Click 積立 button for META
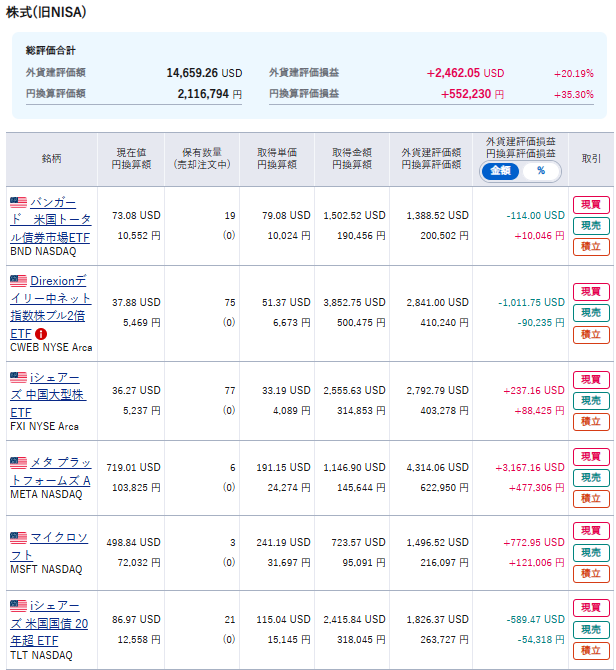Screen dimensions: 616x670 (591, 499)
